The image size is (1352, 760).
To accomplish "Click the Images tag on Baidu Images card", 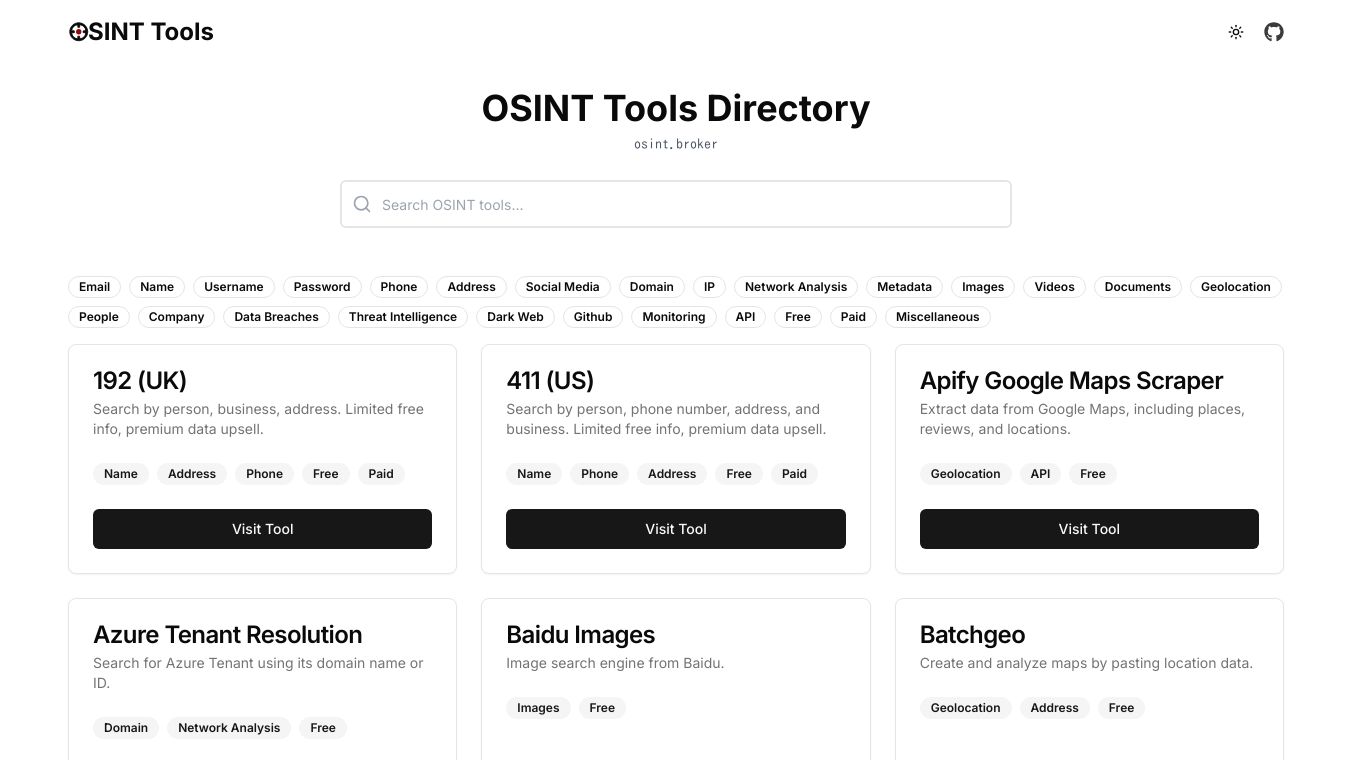I will [538, 708].
